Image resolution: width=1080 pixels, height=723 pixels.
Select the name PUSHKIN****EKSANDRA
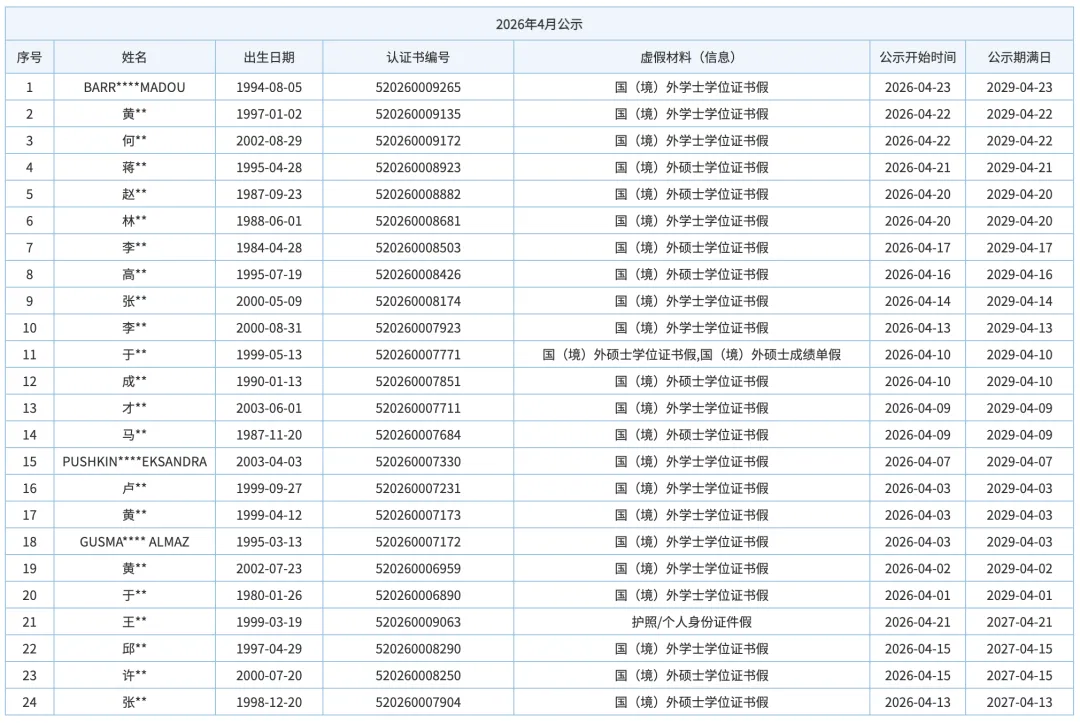[x=134, y=462]
